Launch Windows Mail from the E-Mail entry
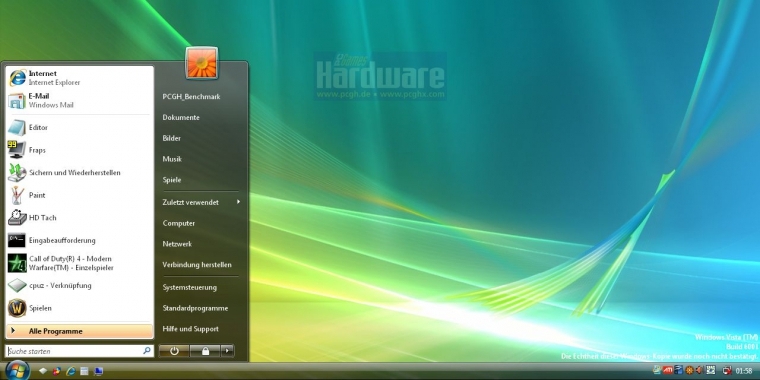 pos(79,100)
